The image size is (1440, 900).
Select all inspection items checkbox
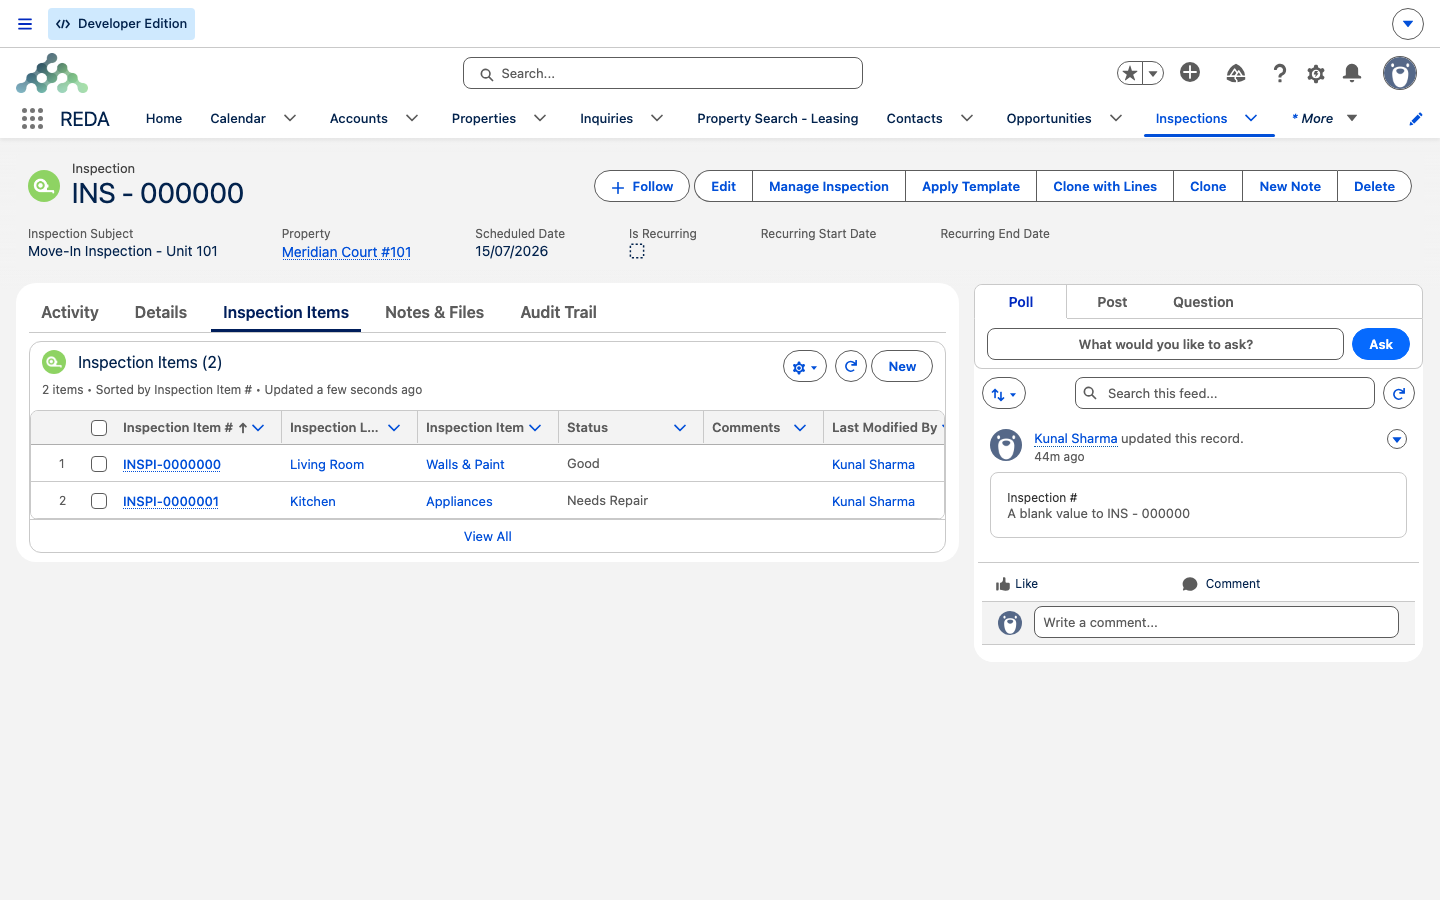pos(99,428)
